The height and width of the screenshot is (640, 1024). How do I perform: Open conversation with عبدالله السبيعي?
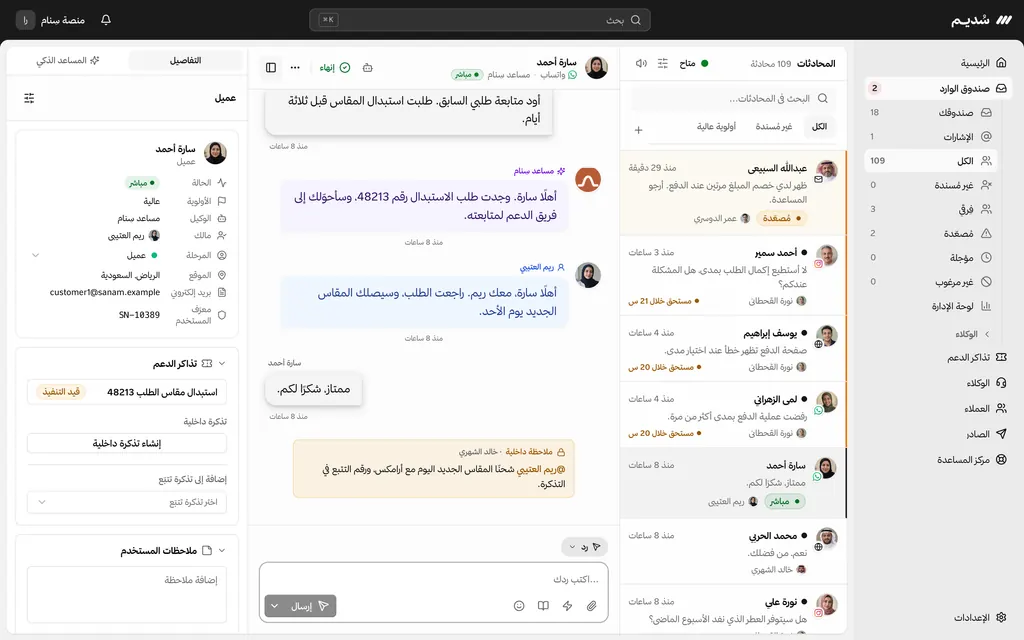tap(733, 193)
